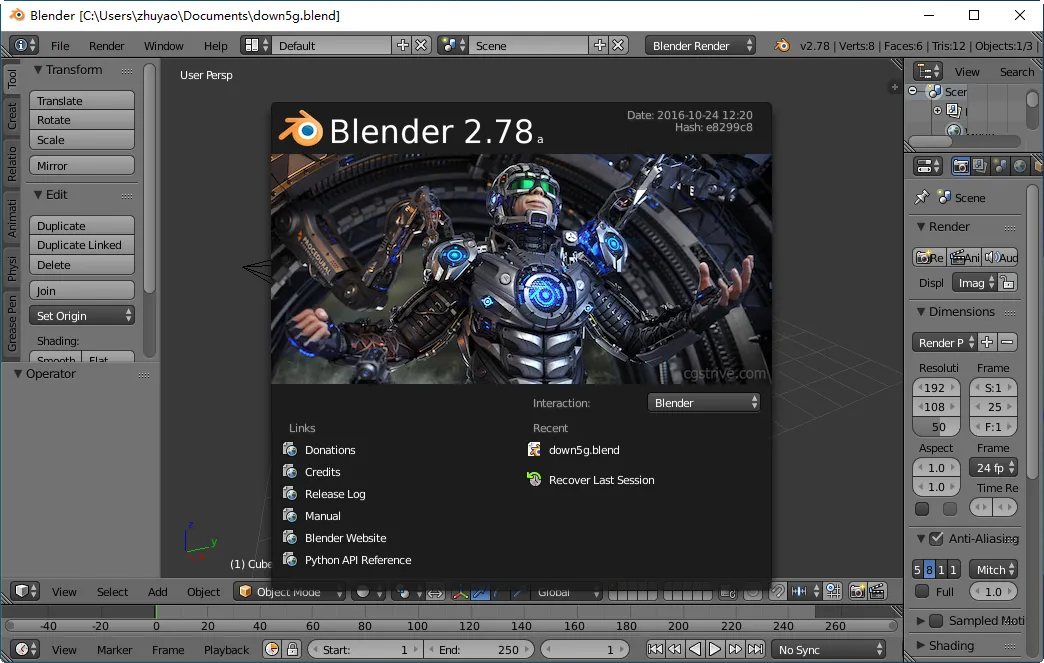1044x663 pixels.
Task: Click the Translate button
Action: click(x=82, y=101)
